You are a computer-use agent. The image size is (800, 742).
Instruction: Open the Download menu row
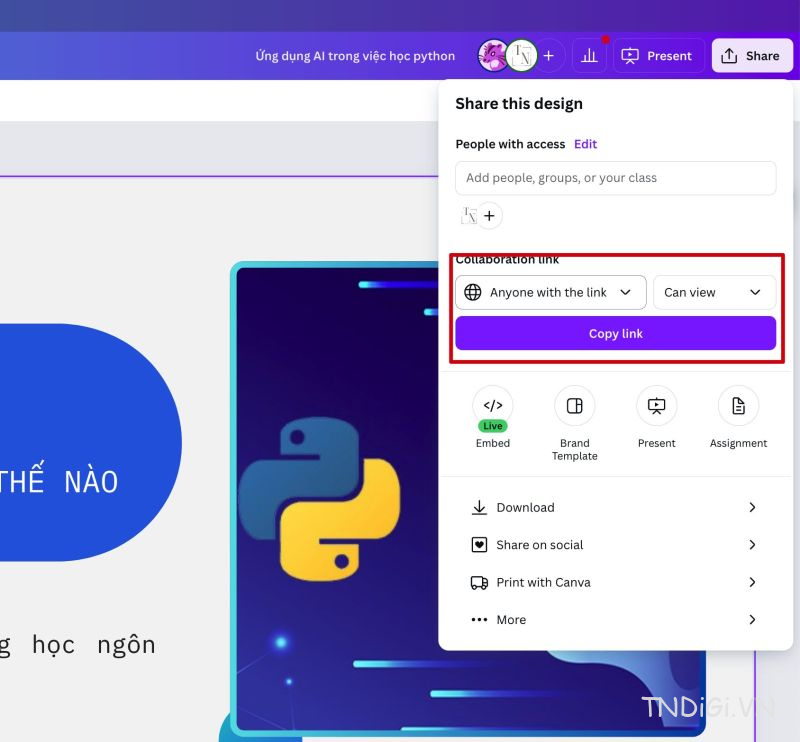click(x=614, y=507)
